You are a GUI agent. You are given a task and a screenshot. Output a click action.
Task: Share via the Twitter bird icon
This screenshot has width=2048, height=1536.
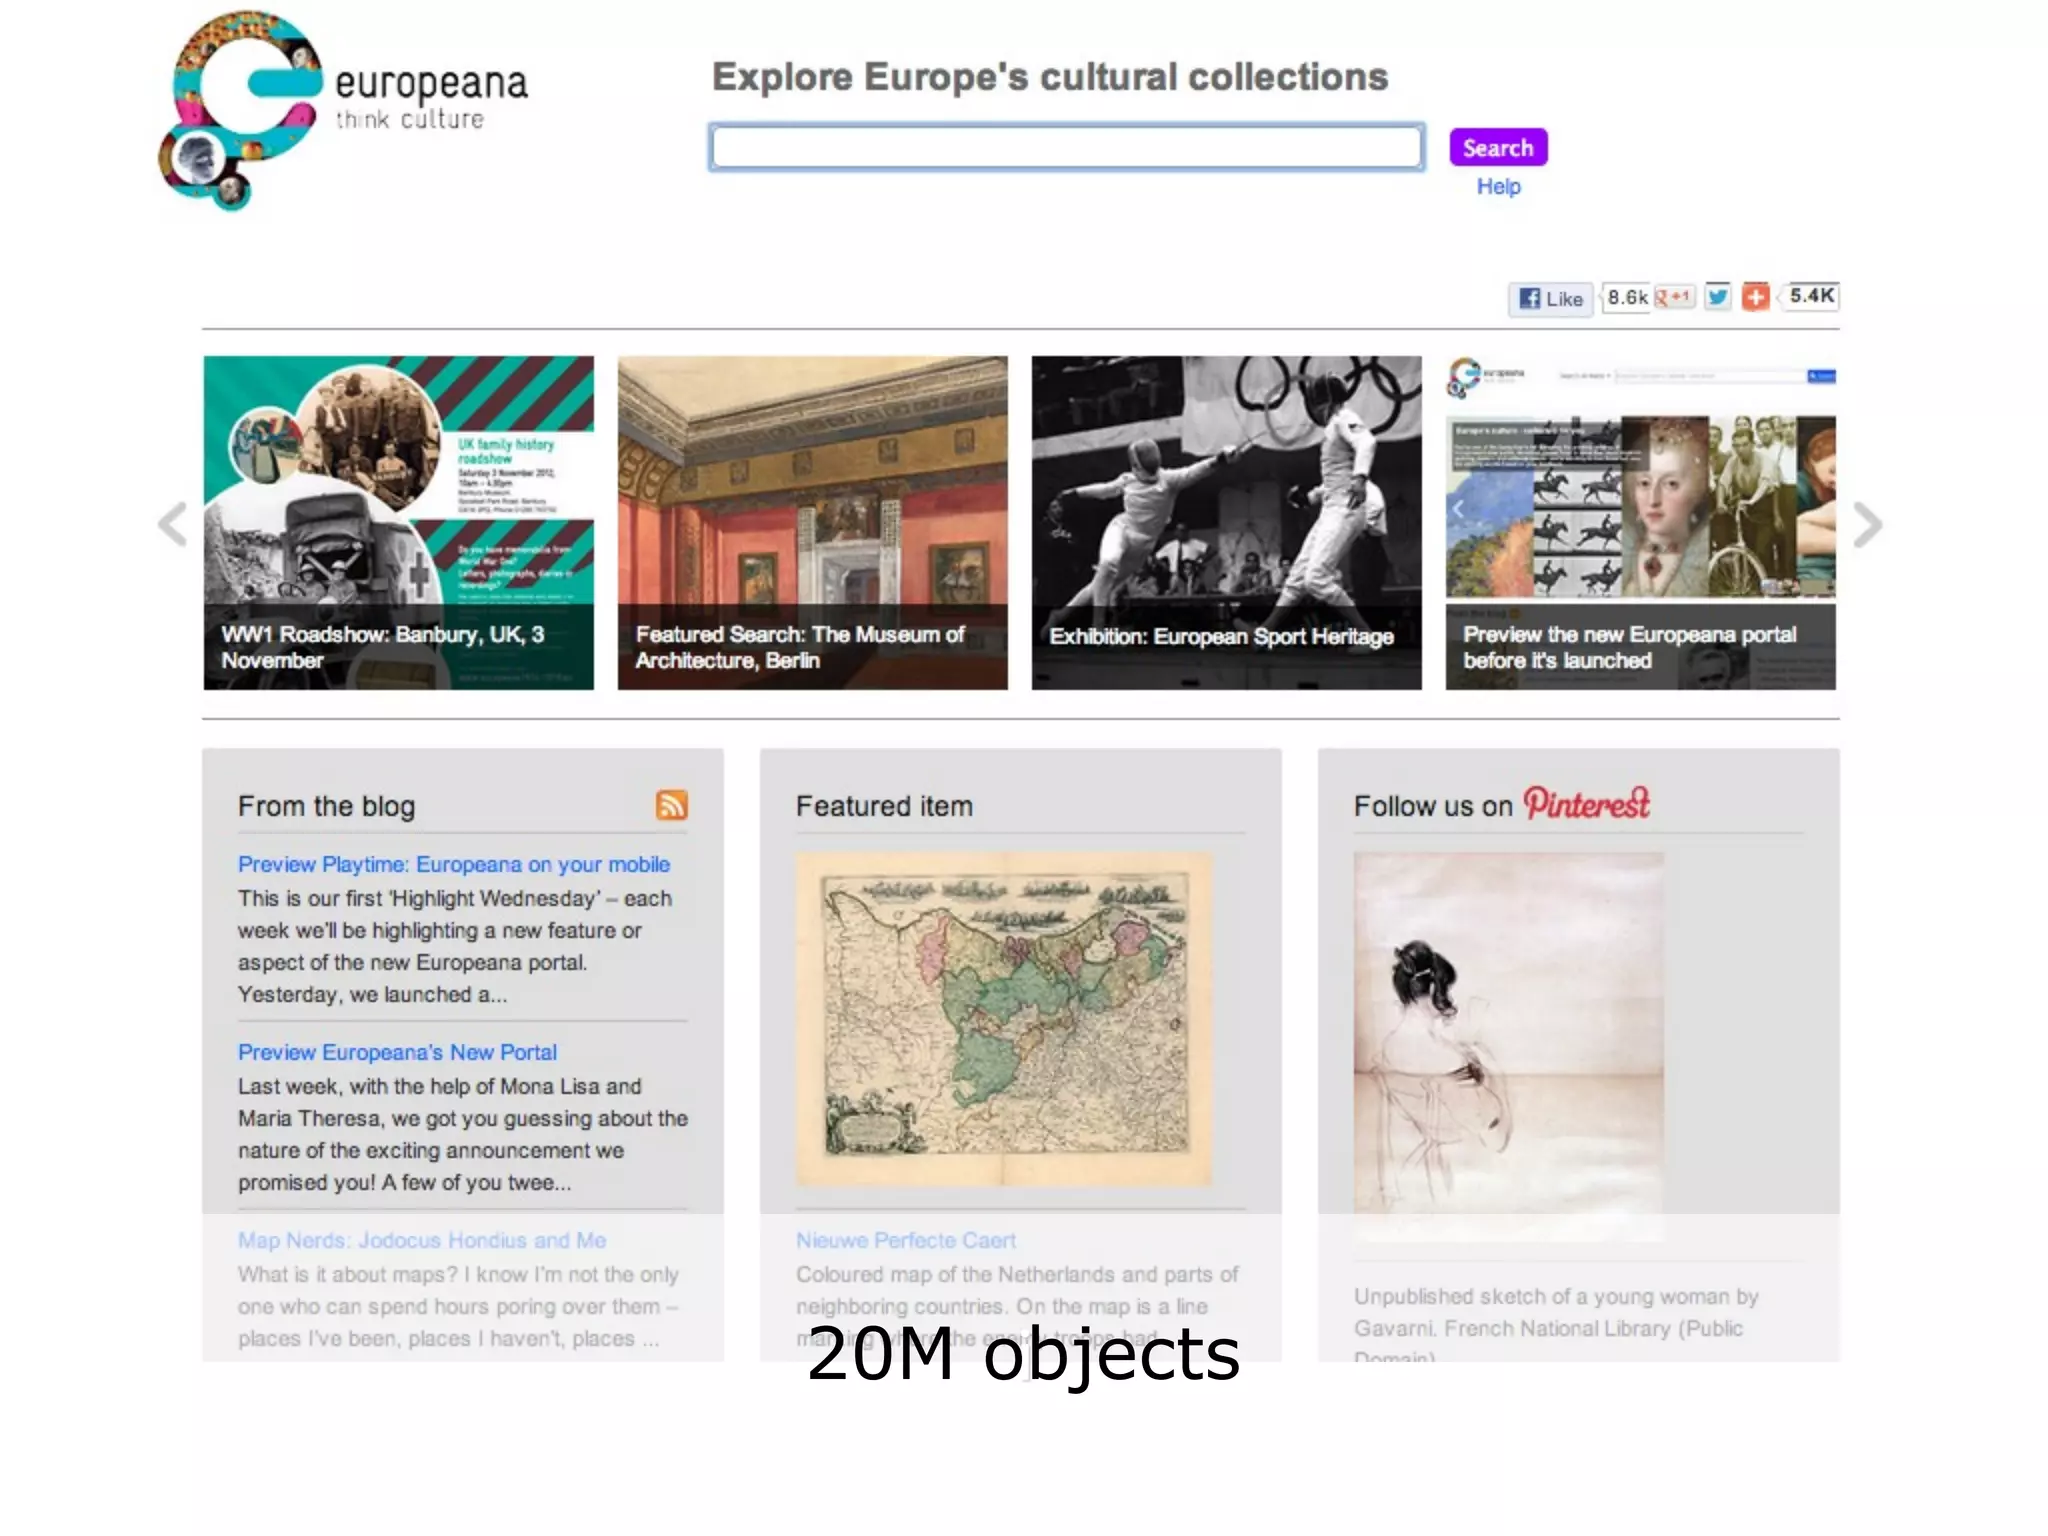point(1717,297)
